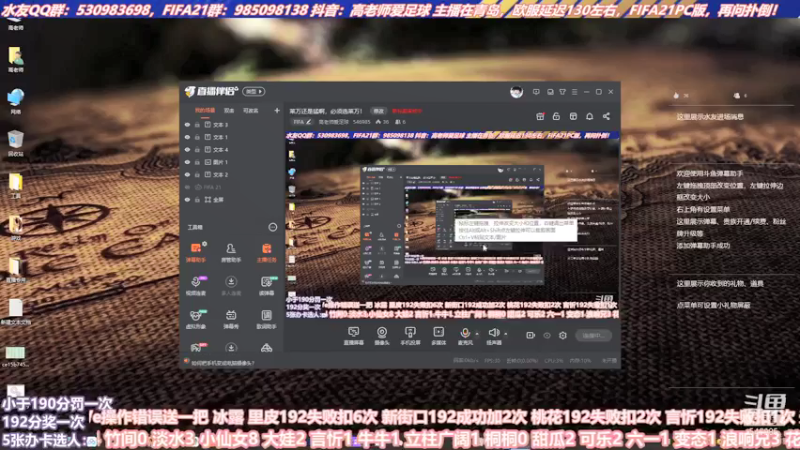Click the 扬声器 speaker icon
Image resolution: width=800 pixels, height=450 pixels.
coord(493,333)
